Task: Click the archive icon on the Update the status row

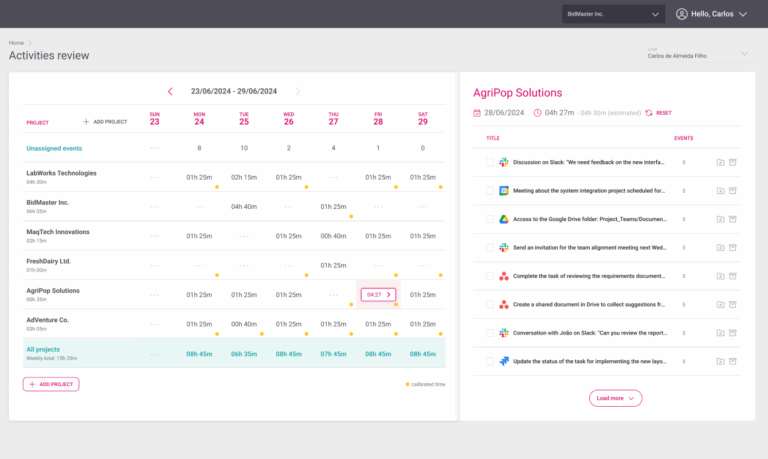Action: tap(733, 362)
